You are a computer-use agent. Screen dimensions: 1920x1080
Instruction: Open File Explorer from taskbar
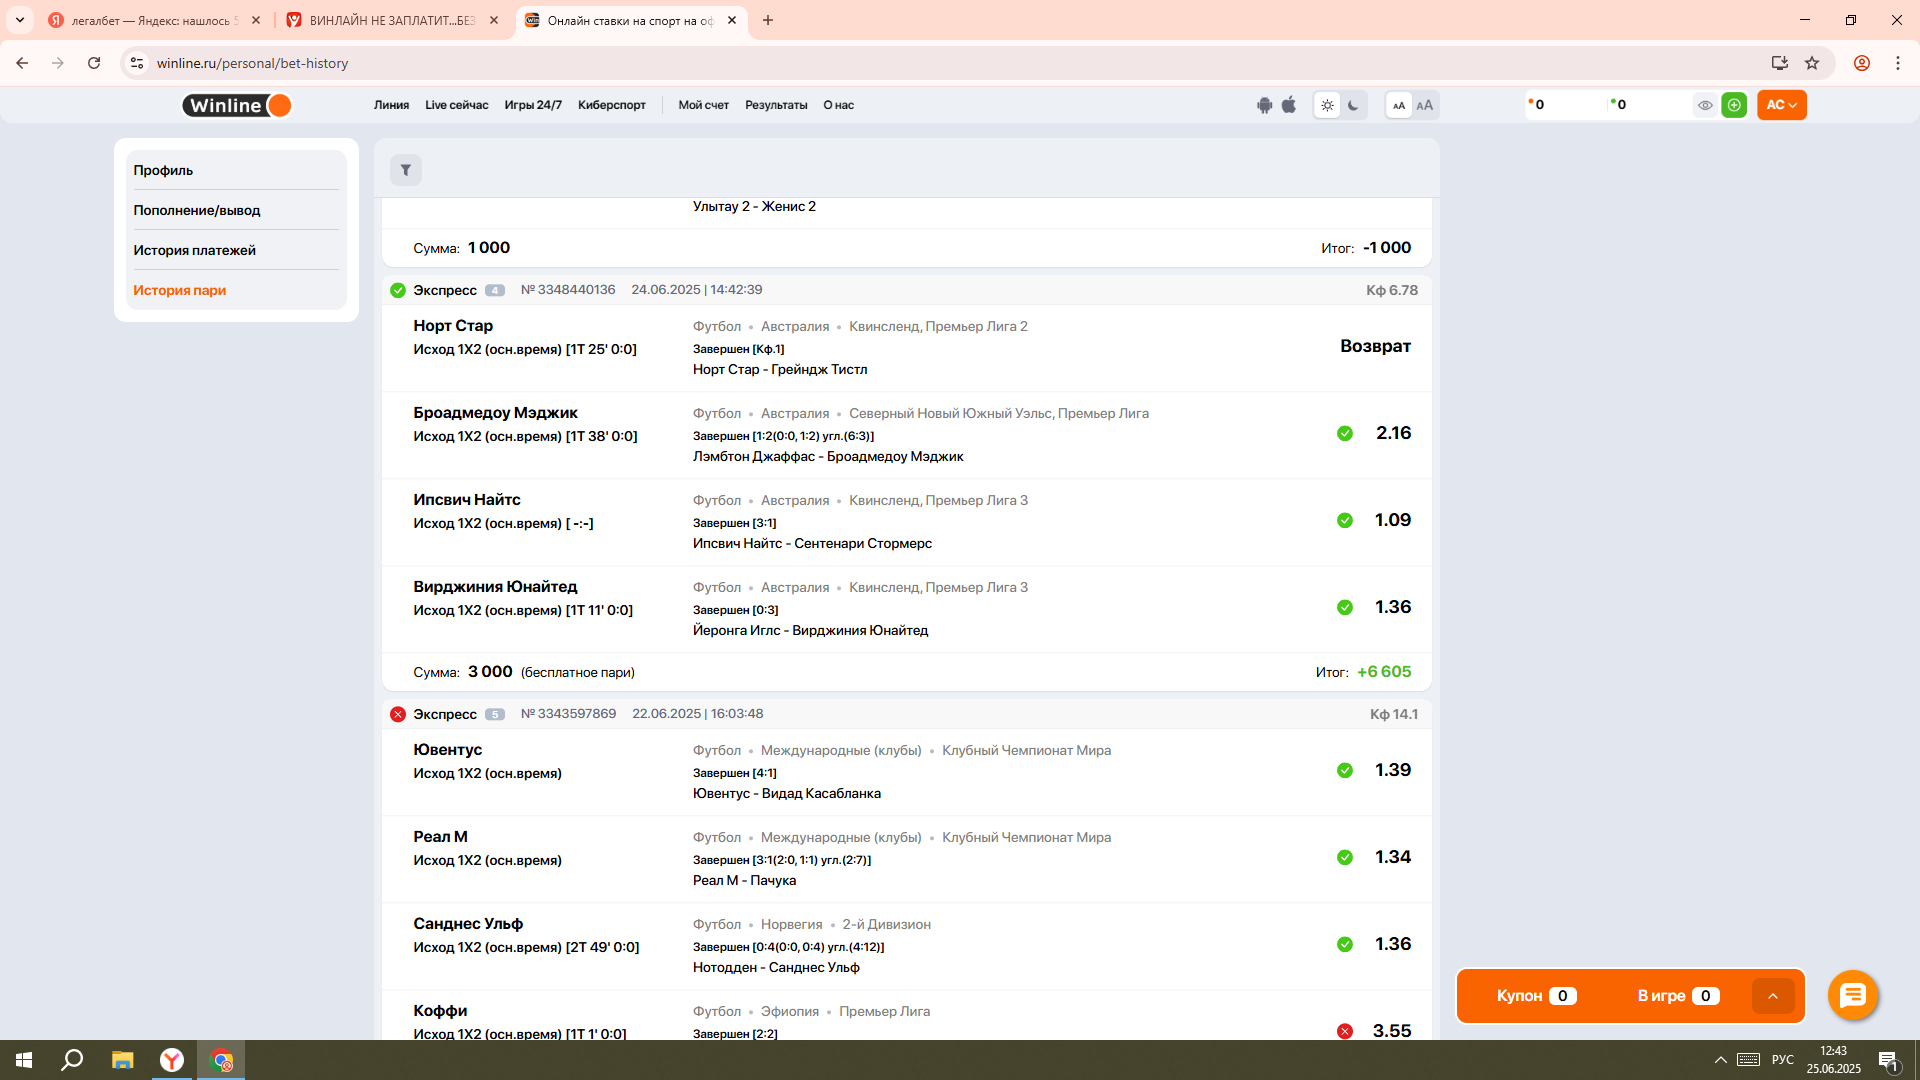click(x=122, y=1060)
